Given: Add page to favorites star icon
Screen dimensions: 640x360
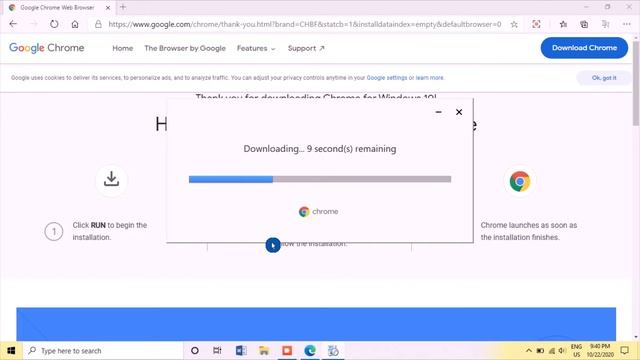Looking at the screenshot, I should pyautogui.click(x=514, y=24).
